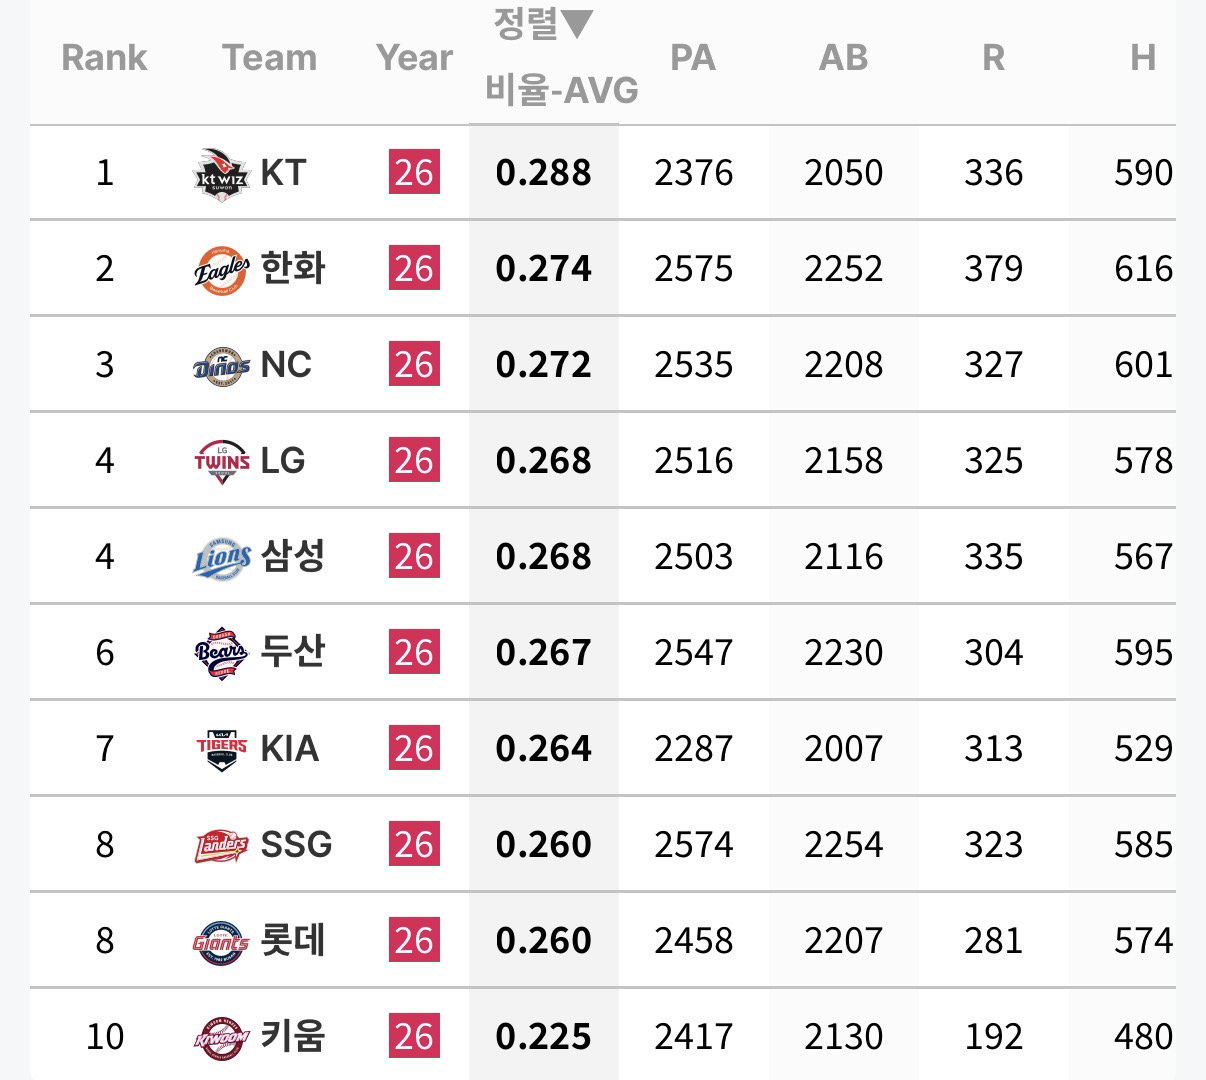Click the red 26 year badge for KT
The image size is (1206, 1080).
click(414, 173)
